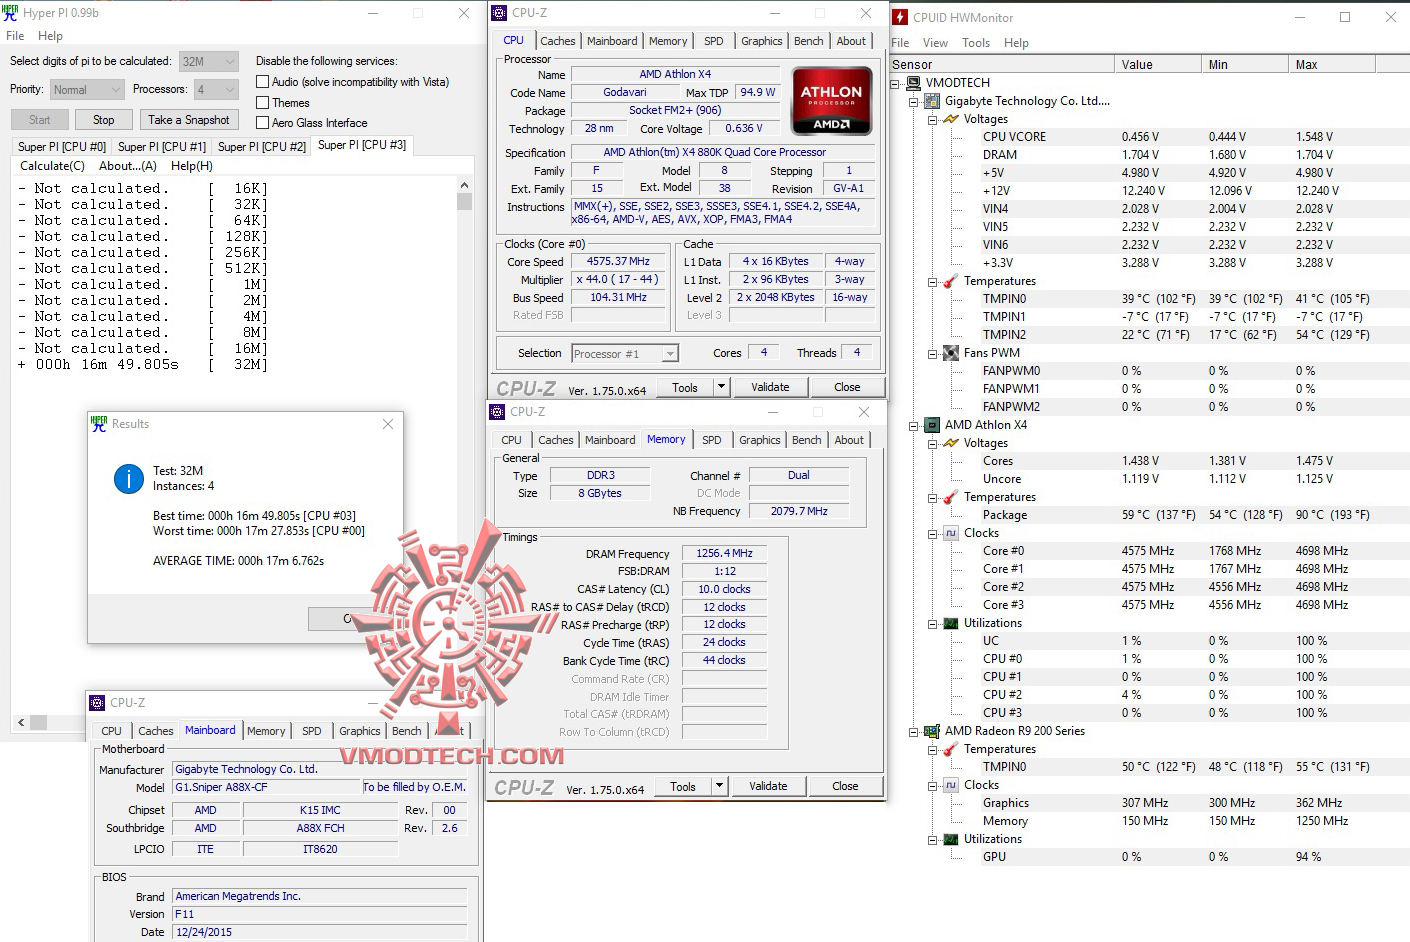Click the Hyper PI title bar icon

click(11, 13)
